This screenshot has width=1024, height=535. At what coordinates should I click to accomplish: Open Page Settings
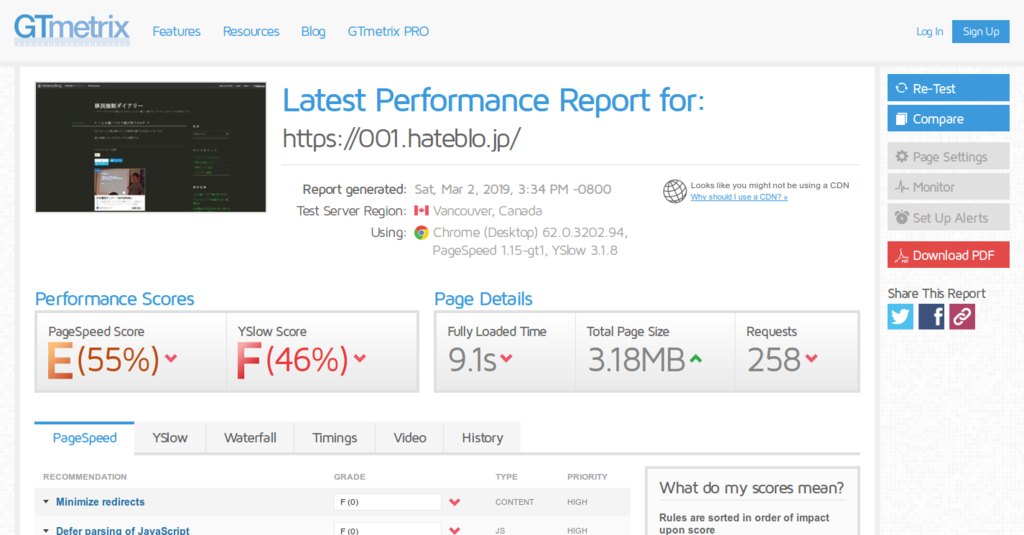click(948, 157)
